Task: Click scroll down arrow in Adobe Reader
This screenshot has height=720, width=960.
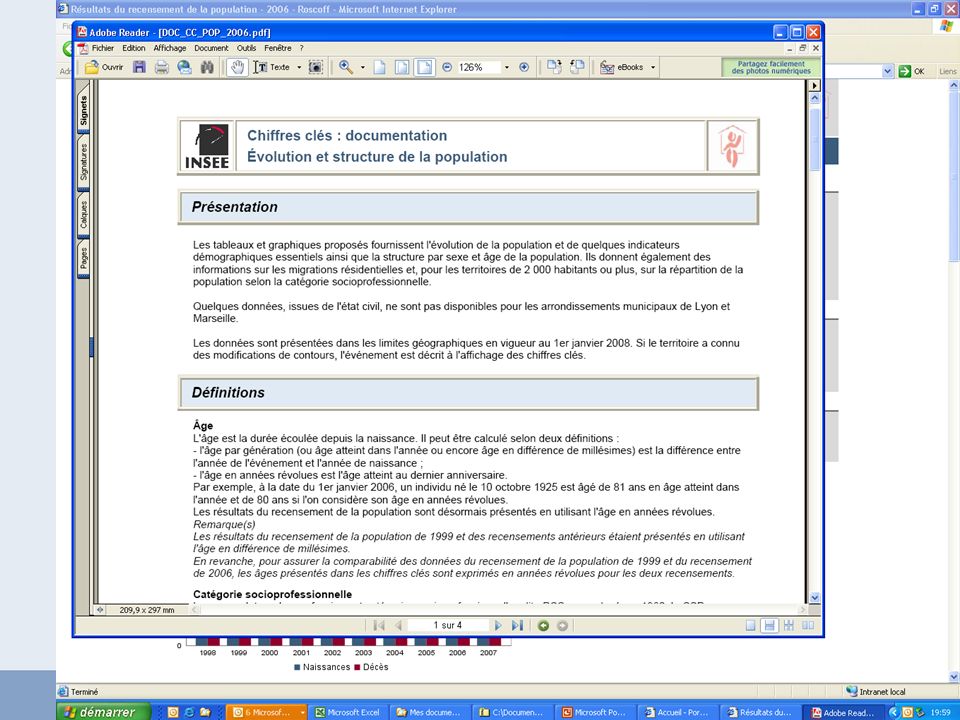Action: 815,597
